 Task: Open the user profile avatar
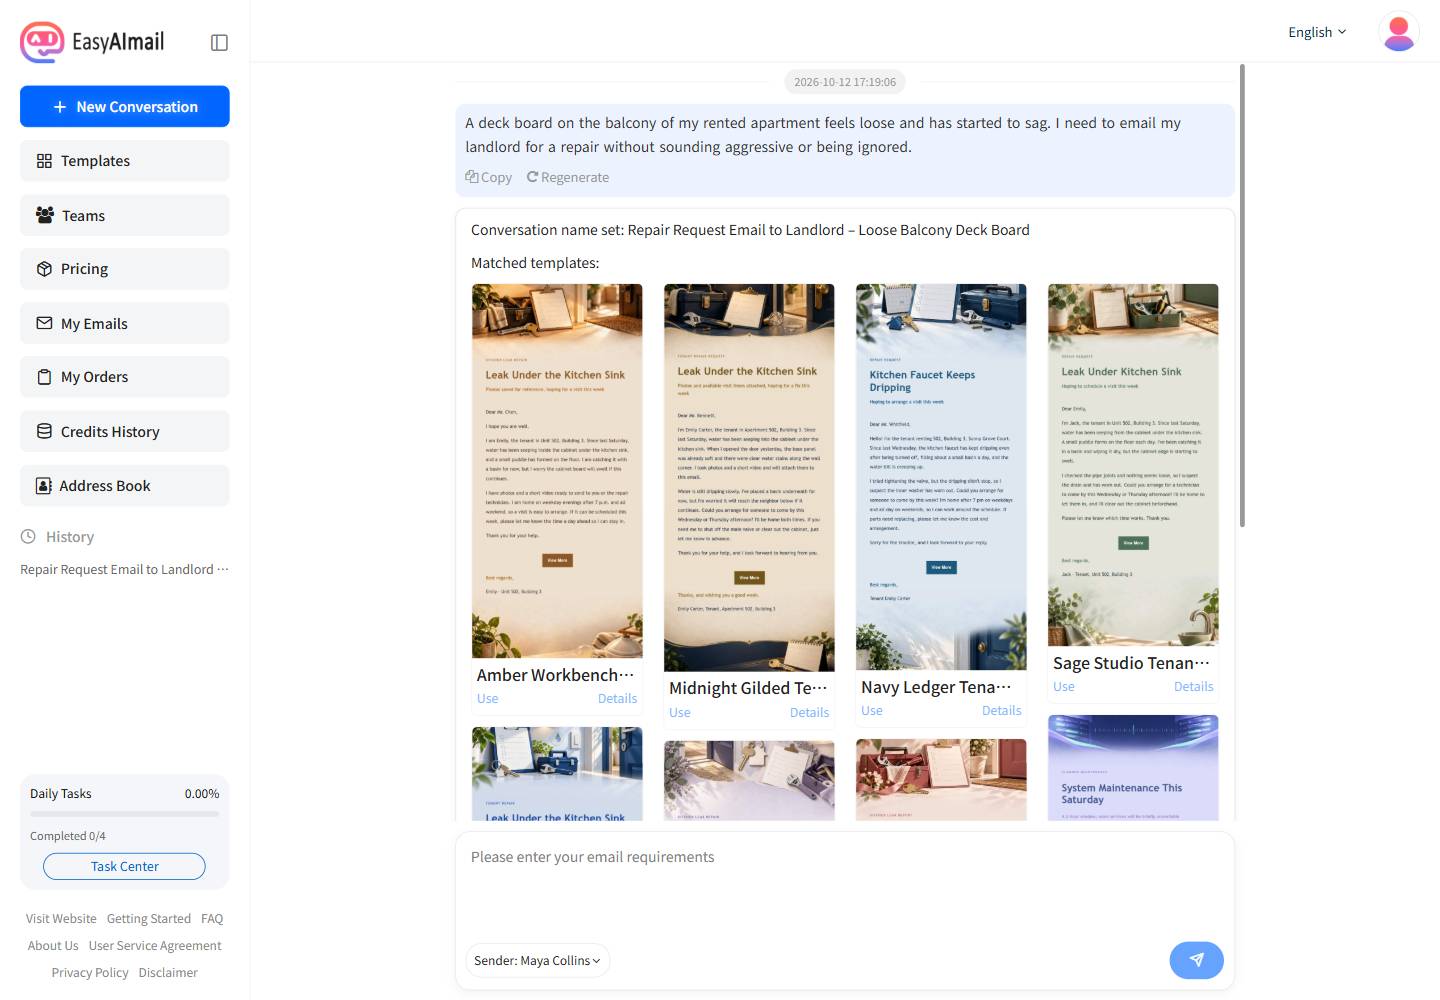point(1398,32)
